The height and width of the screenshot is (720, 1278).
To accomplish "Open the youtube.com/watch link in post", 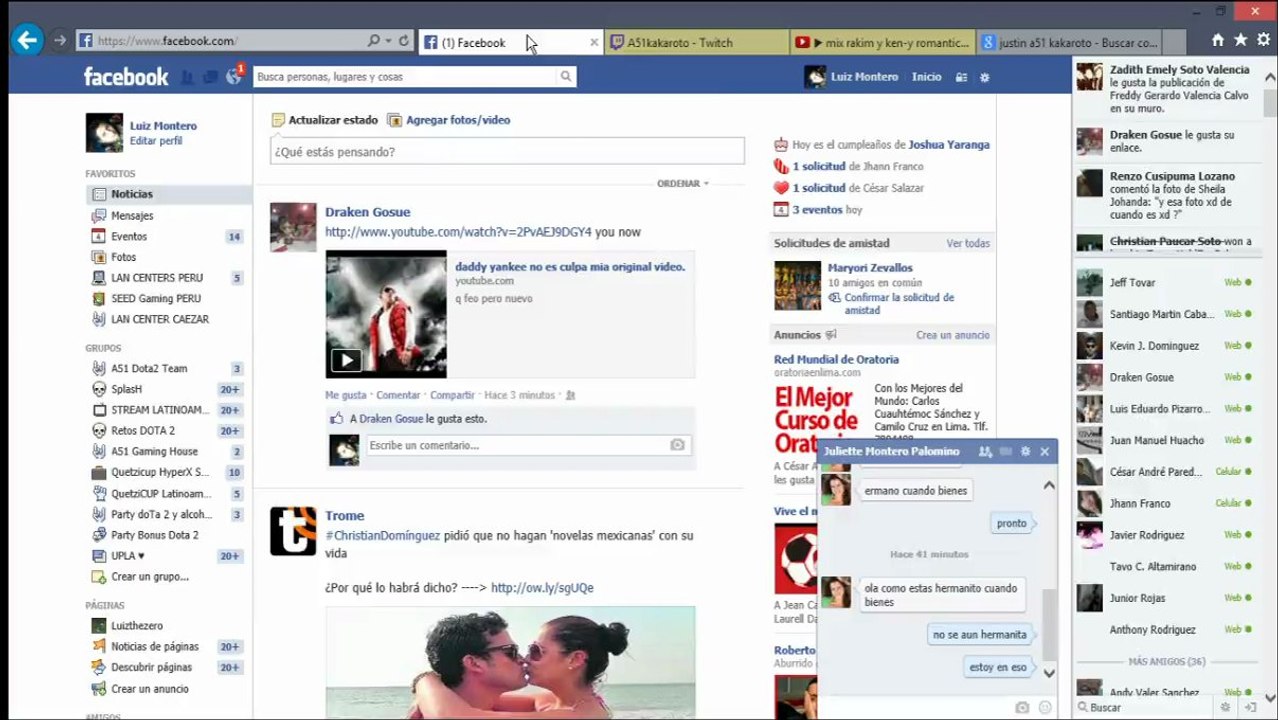I will point(458,232).
